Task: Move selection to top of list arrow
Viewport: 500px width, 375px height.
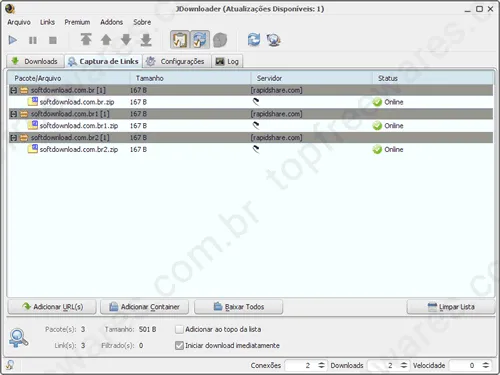Action: tap(86, 40)
